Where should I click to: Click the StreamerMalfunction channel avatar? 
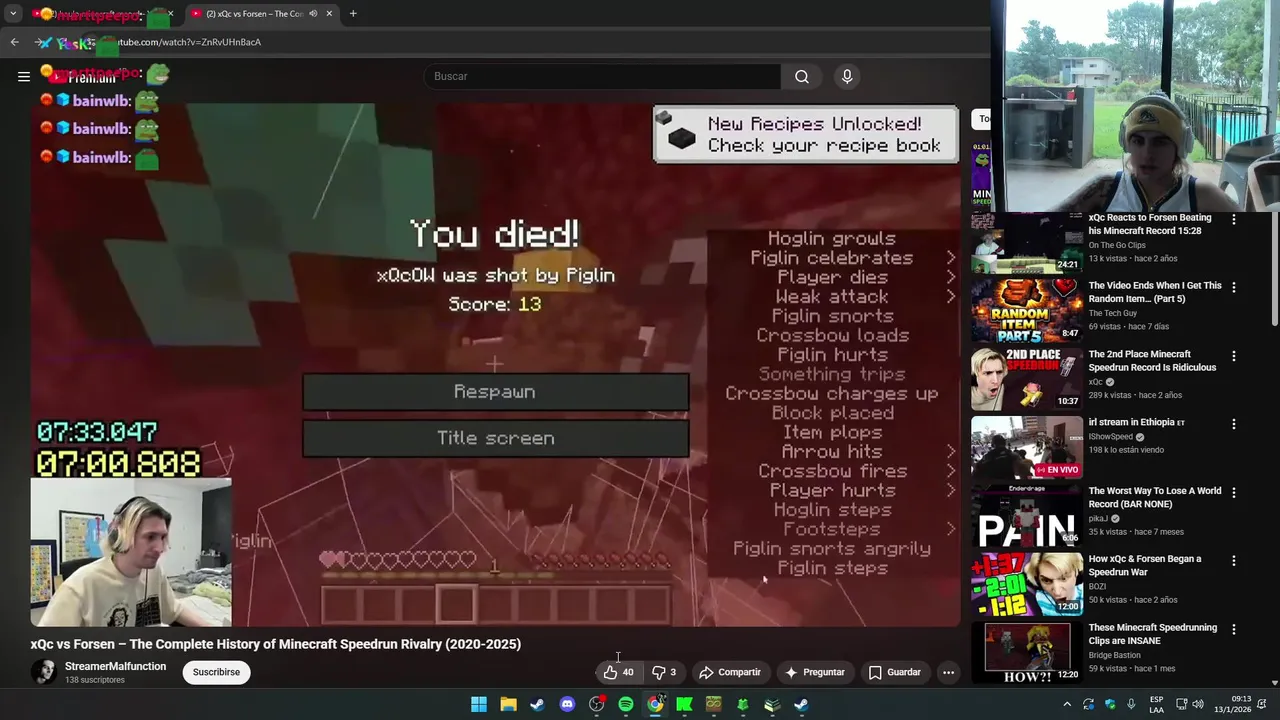coord(44,672)
